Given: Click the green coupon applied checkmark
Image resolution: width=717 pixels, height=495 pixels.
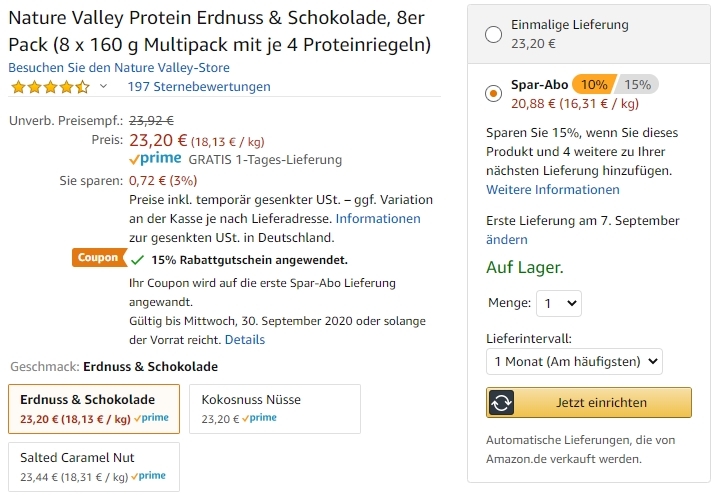Looking at the screenshot, I should pos(138,259).
